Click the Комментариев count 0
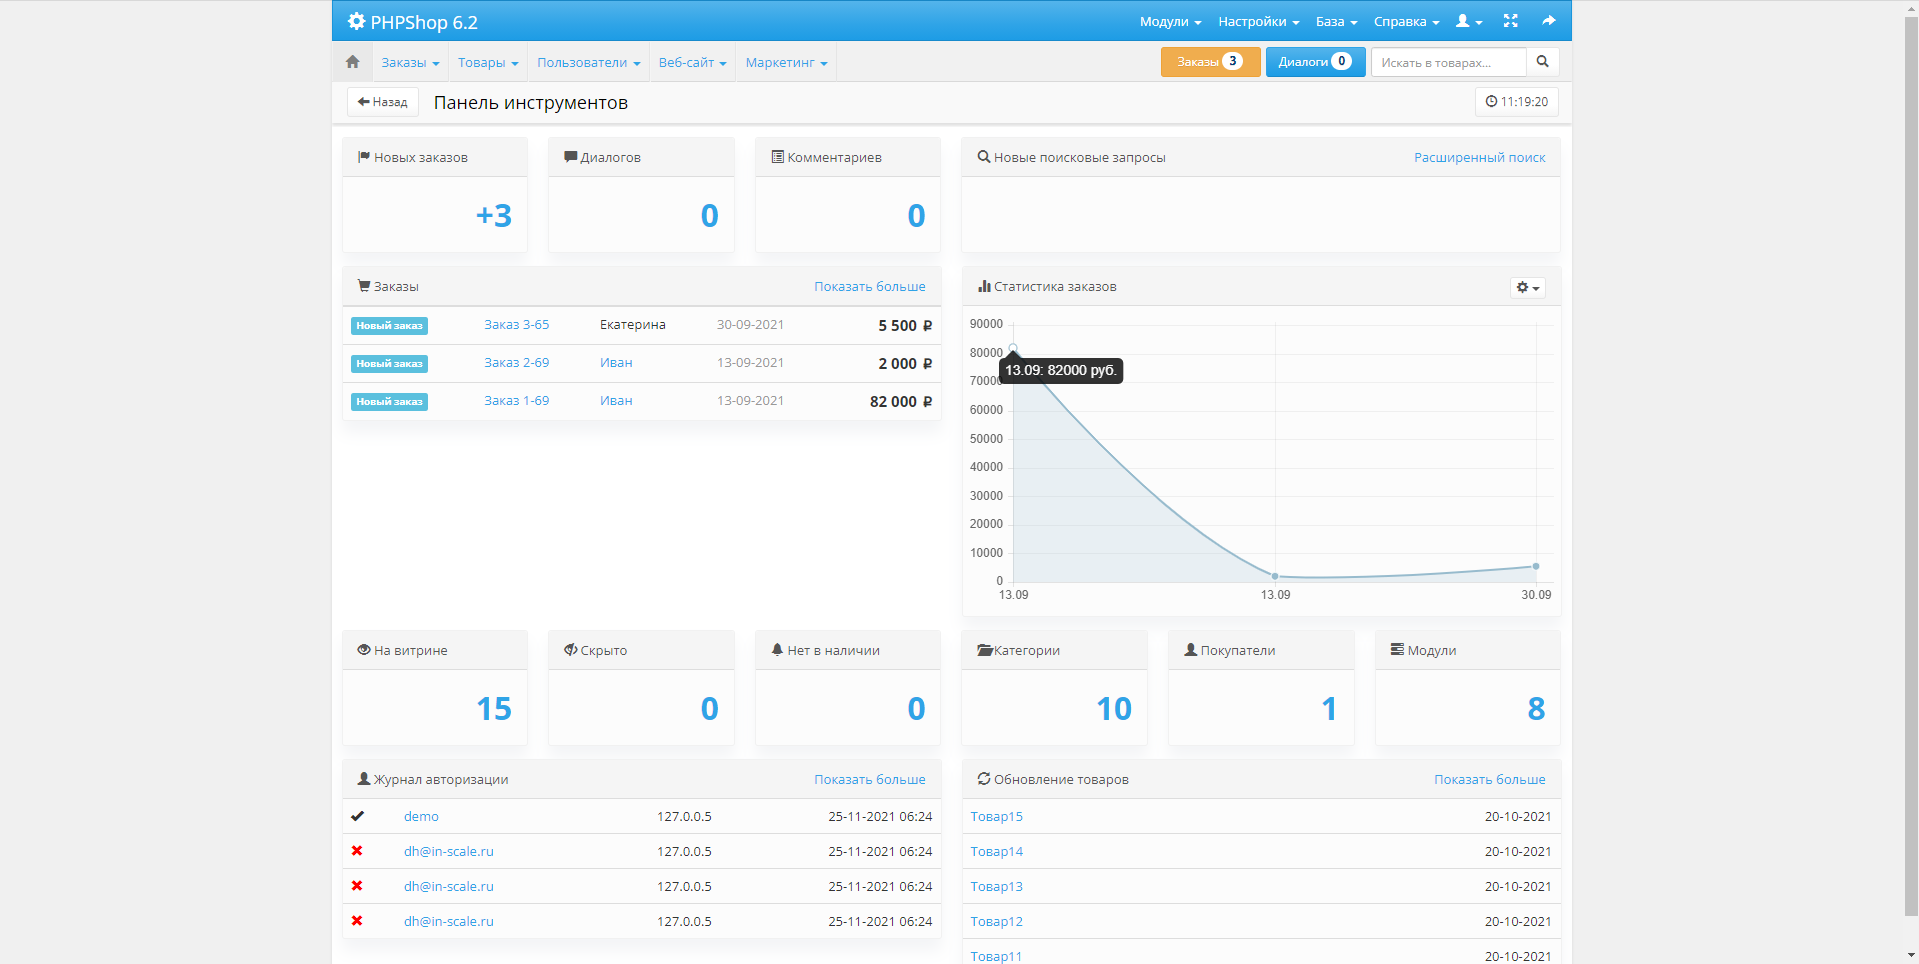Viewport: 1919px width, 964px height. pyautogui.click(x=916, y=215)
